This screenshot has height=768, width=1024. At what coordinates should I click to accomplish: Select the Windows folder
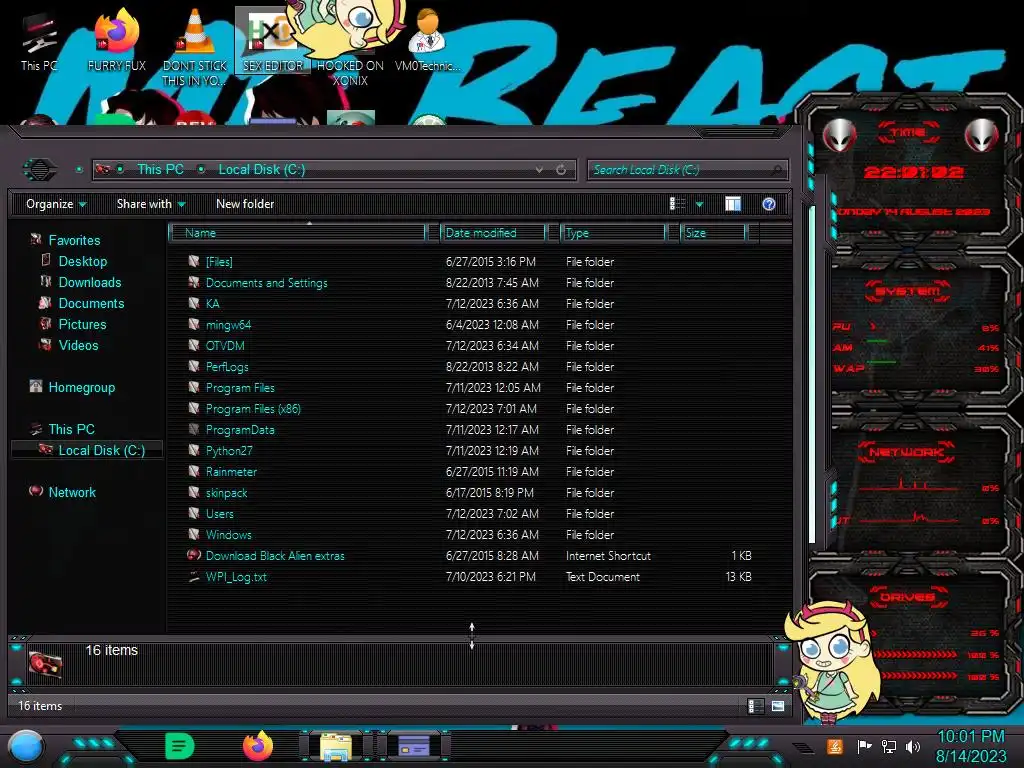point(228,534)
